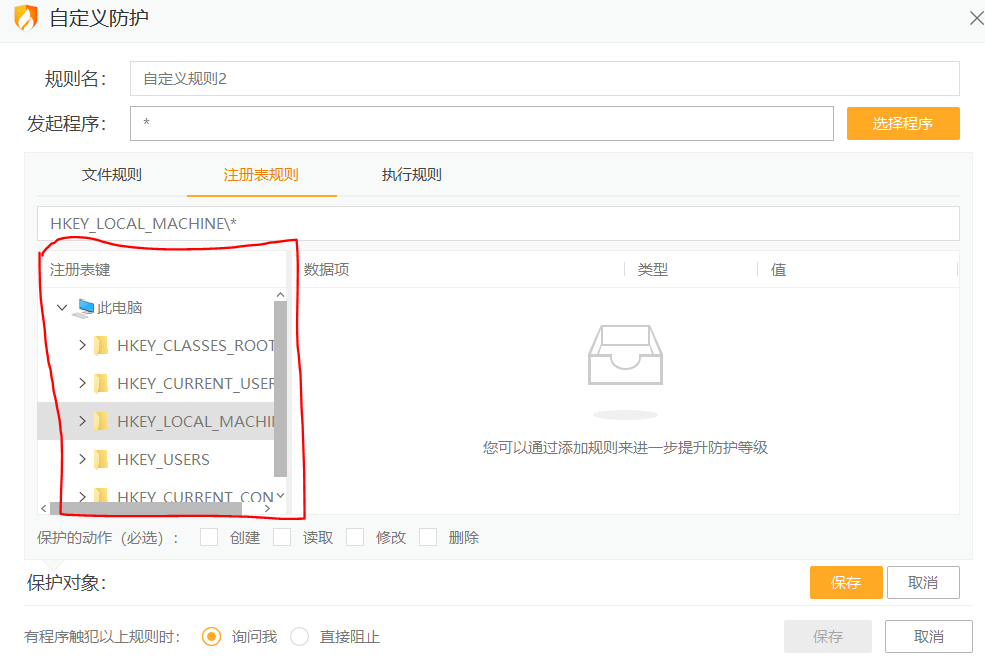Viewport: 985px width, 659px height.
Task: Click the tree scrollbar down arrow
Action: coord(280,495)
